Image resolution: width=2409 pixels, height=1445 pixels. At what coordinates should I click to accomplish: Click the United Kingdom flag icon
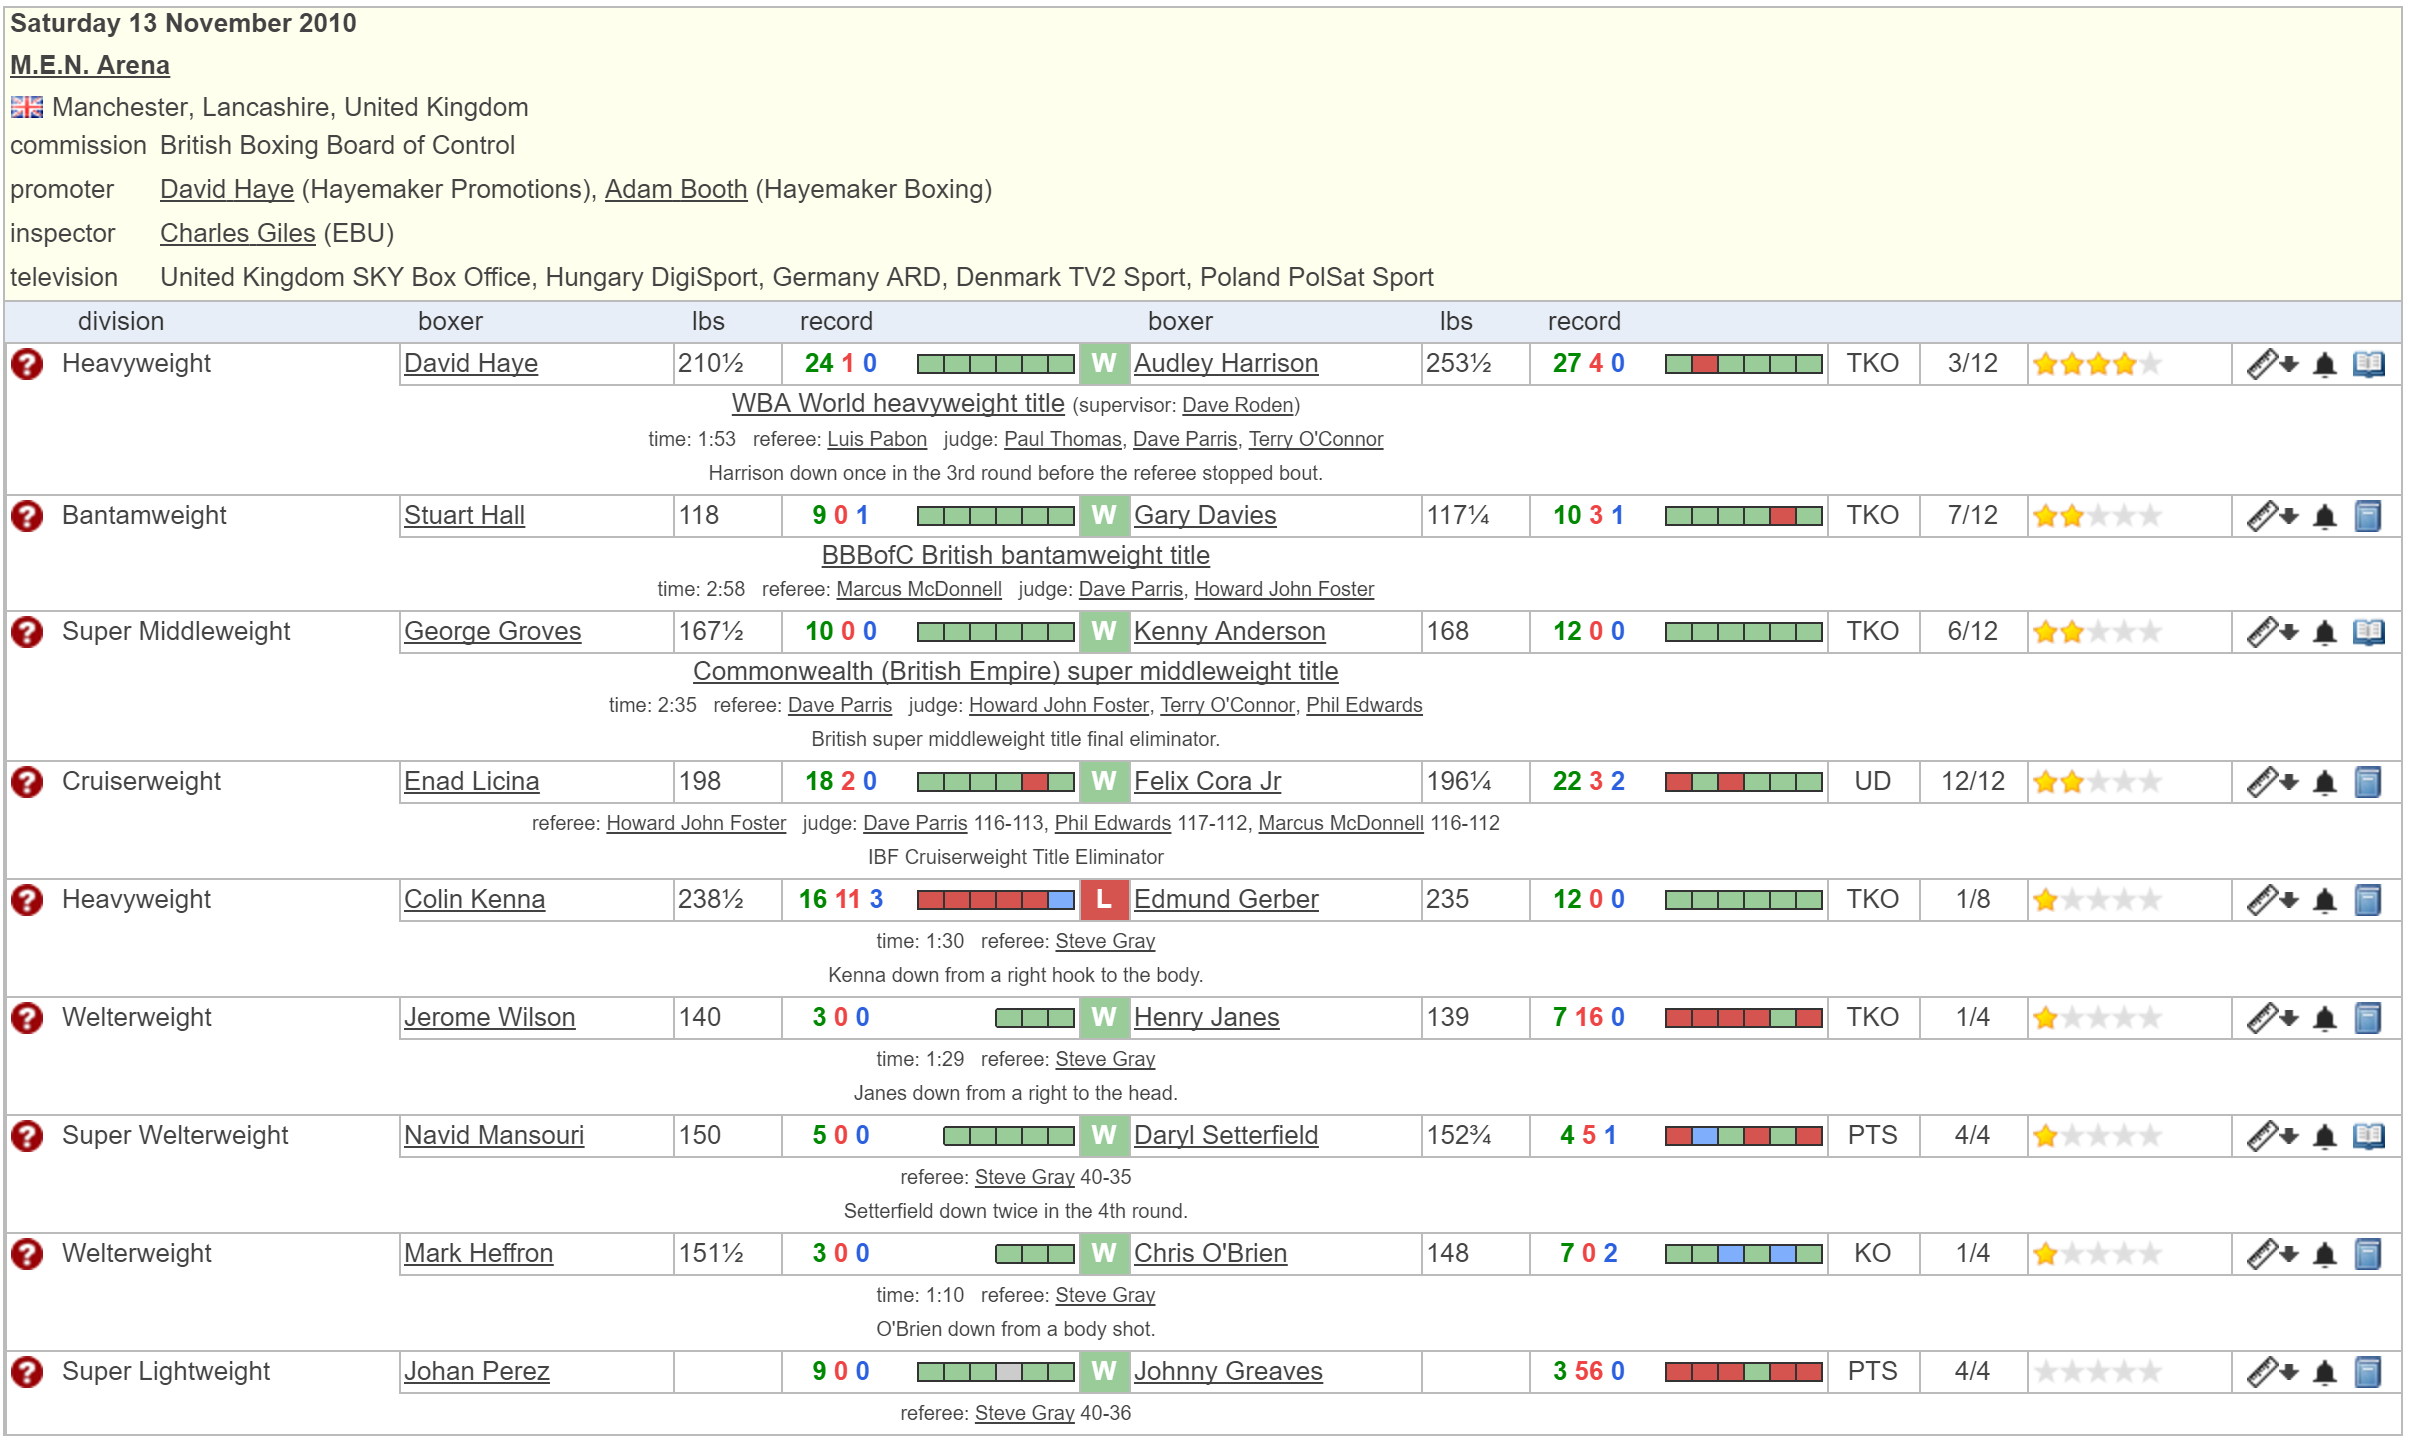tap(27, 107)
